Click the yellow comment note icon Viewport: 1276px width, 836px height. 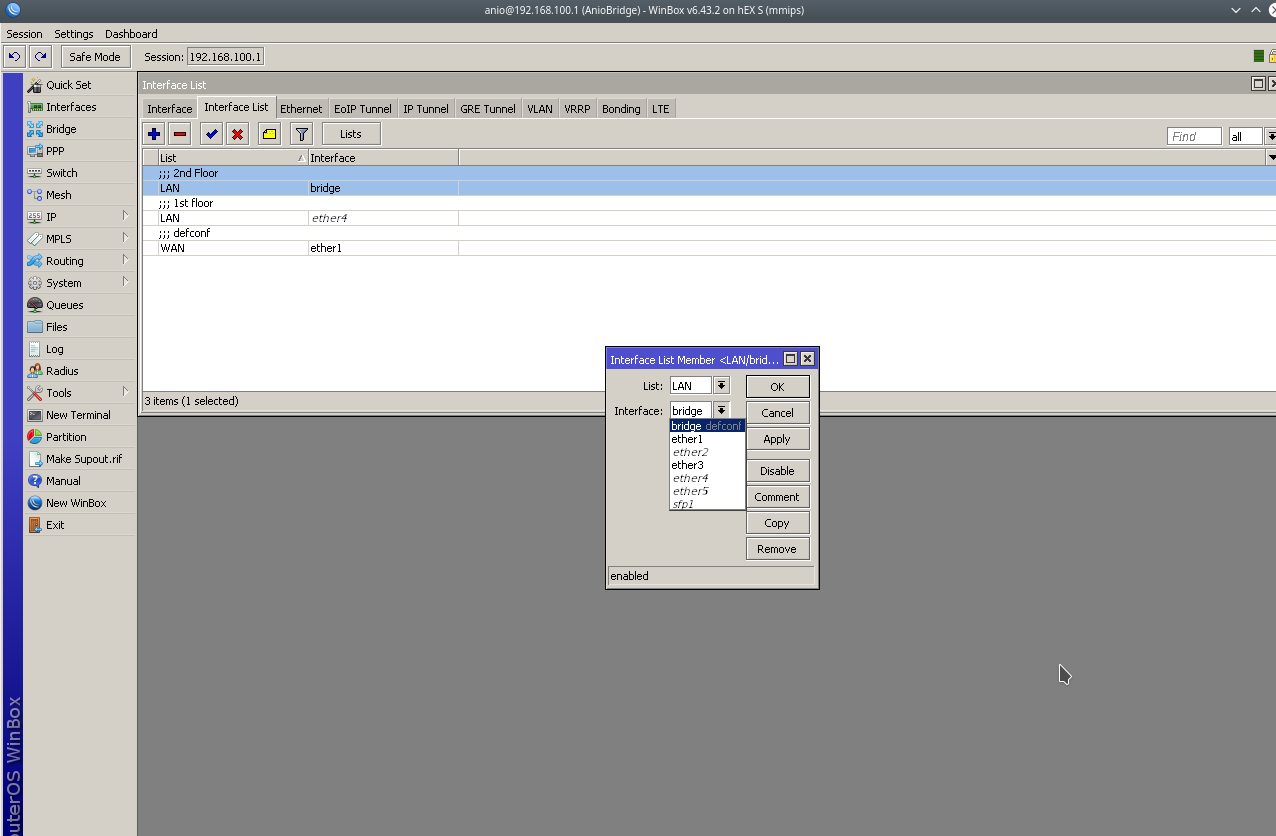point(269,134)
